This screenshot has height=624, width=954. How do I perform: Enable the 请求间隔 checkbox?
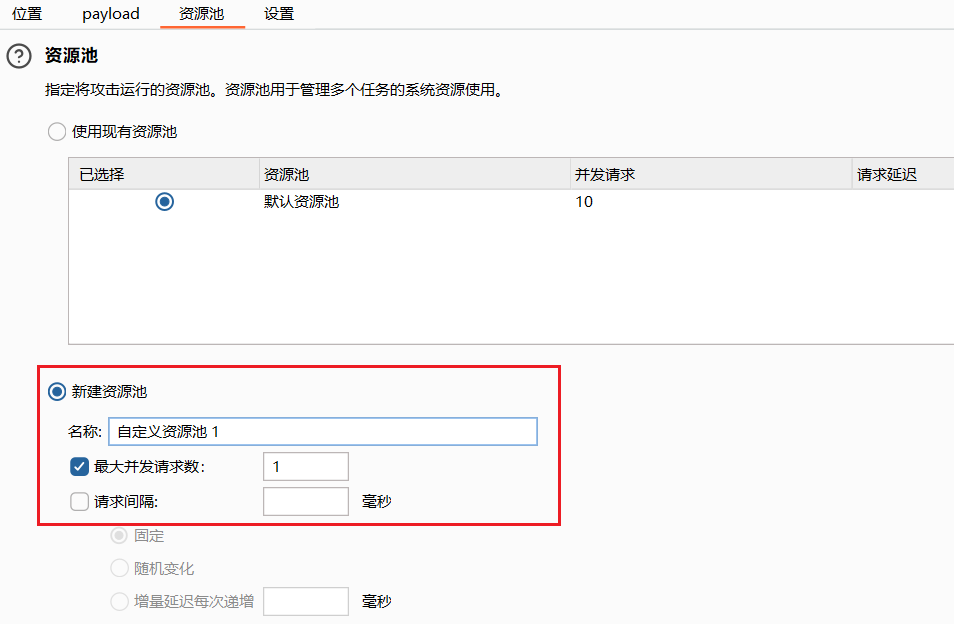coord(80,502)
